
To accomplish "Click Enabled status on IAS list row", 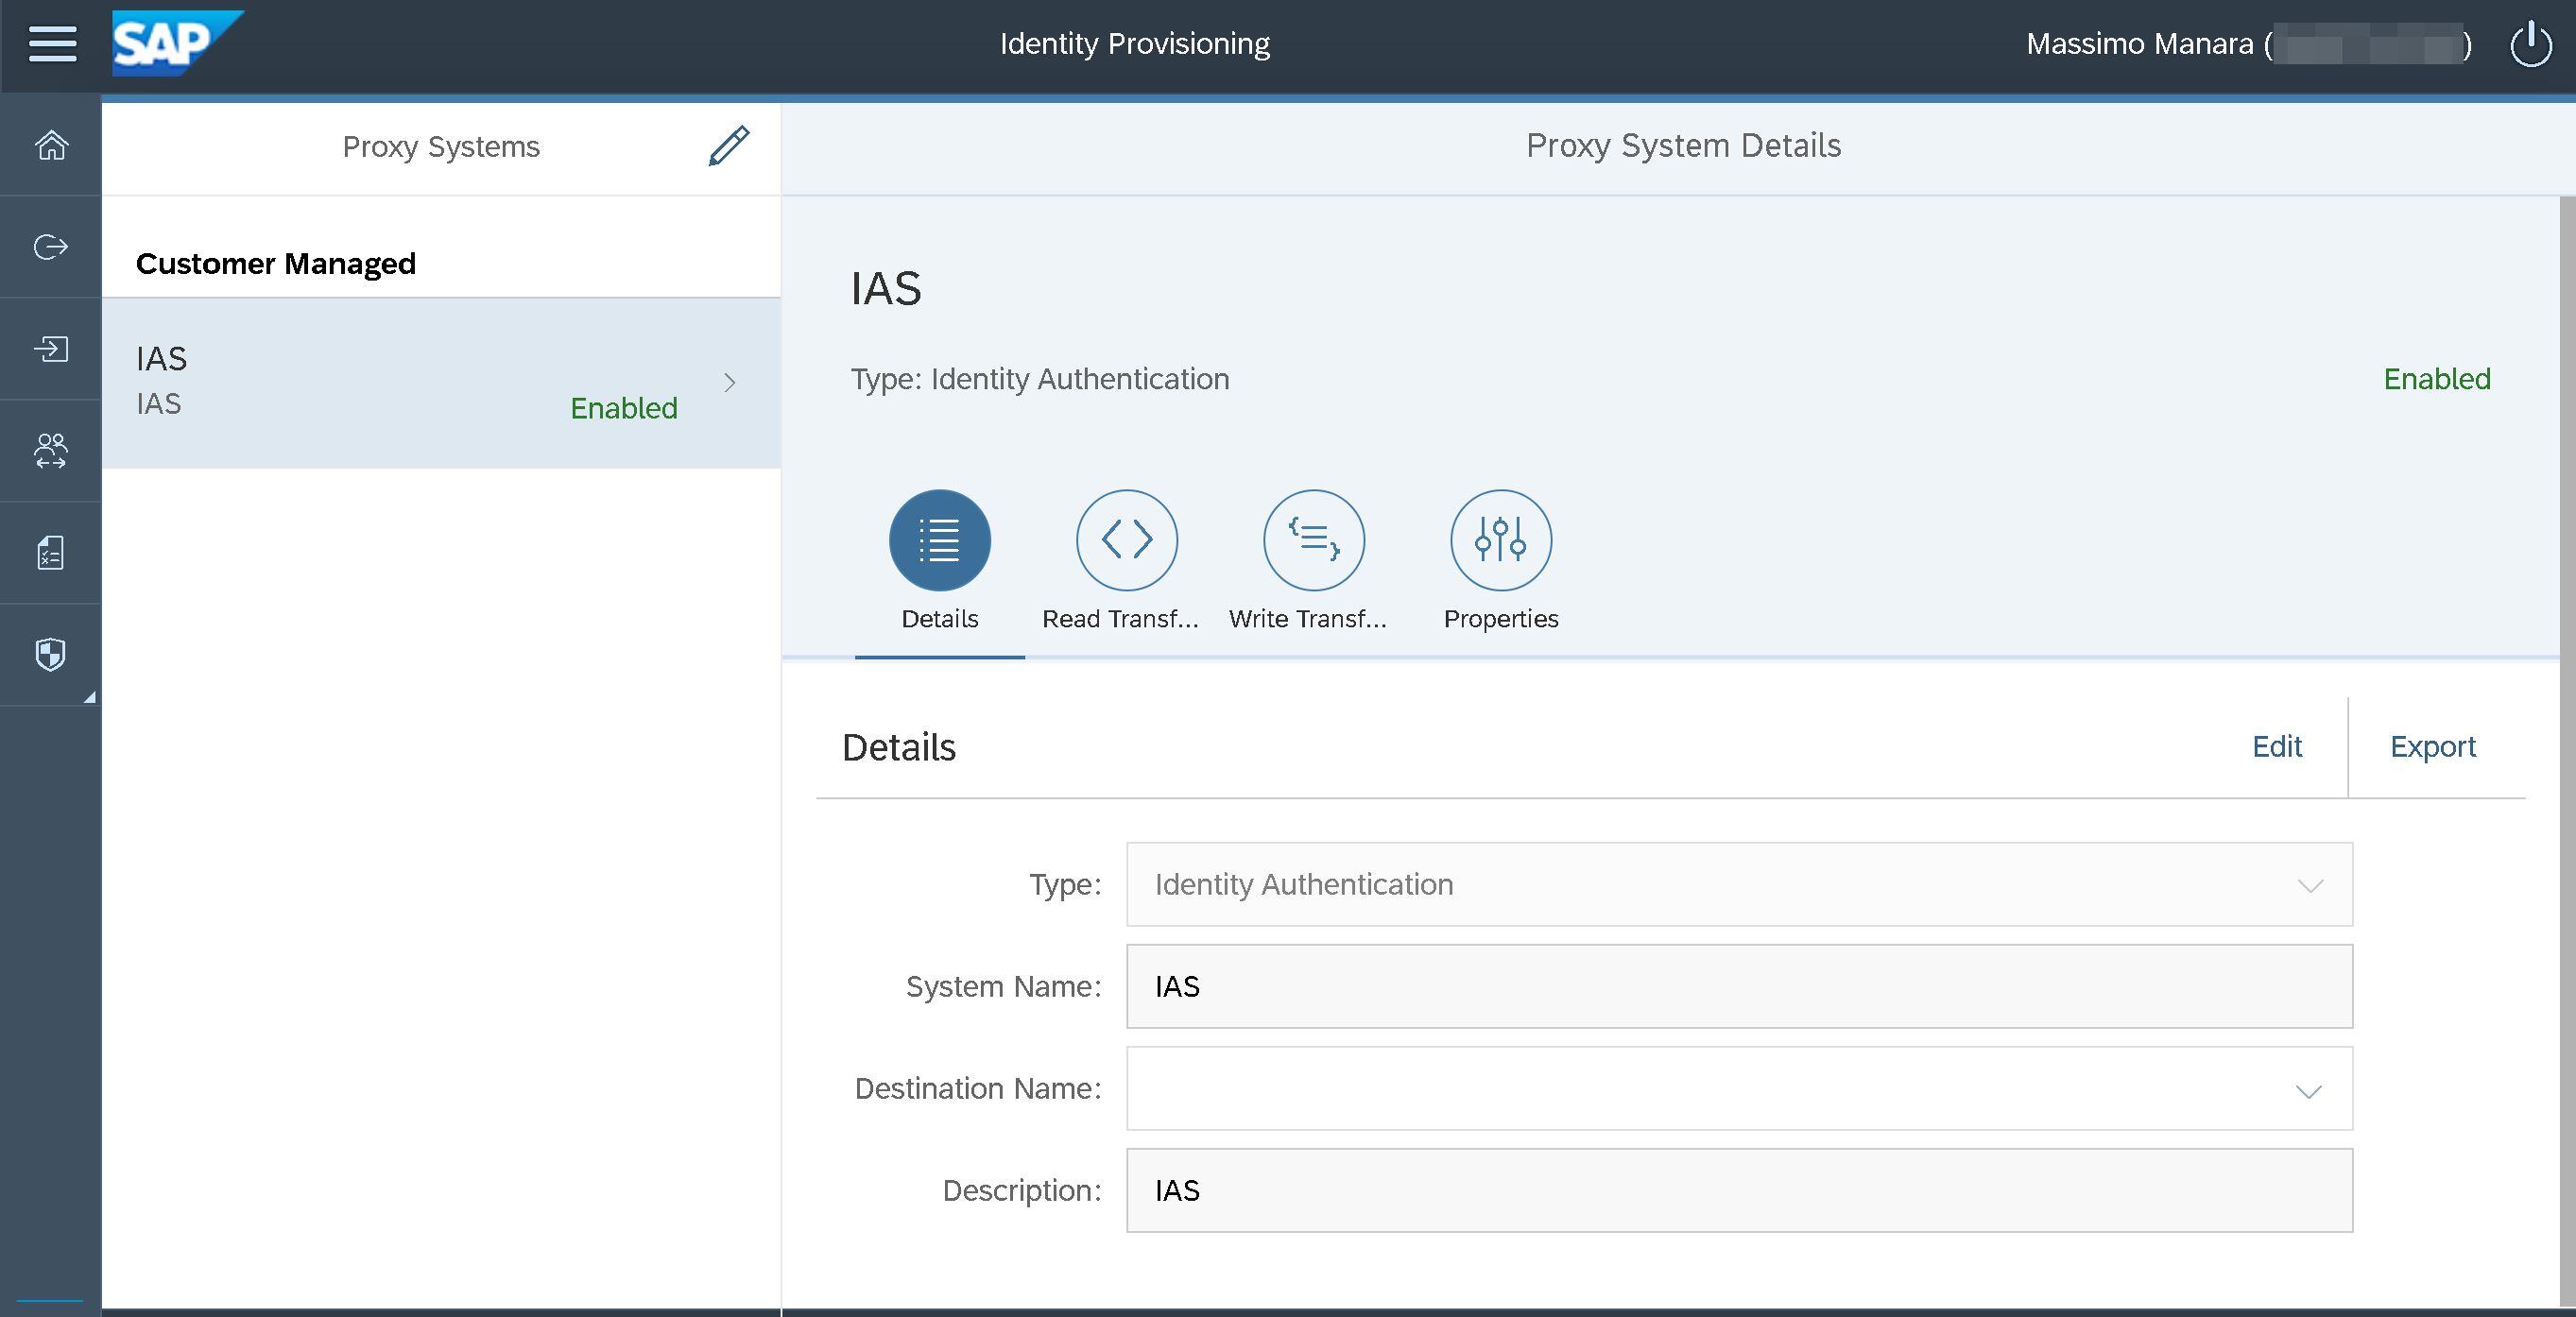I will point(623,408).
